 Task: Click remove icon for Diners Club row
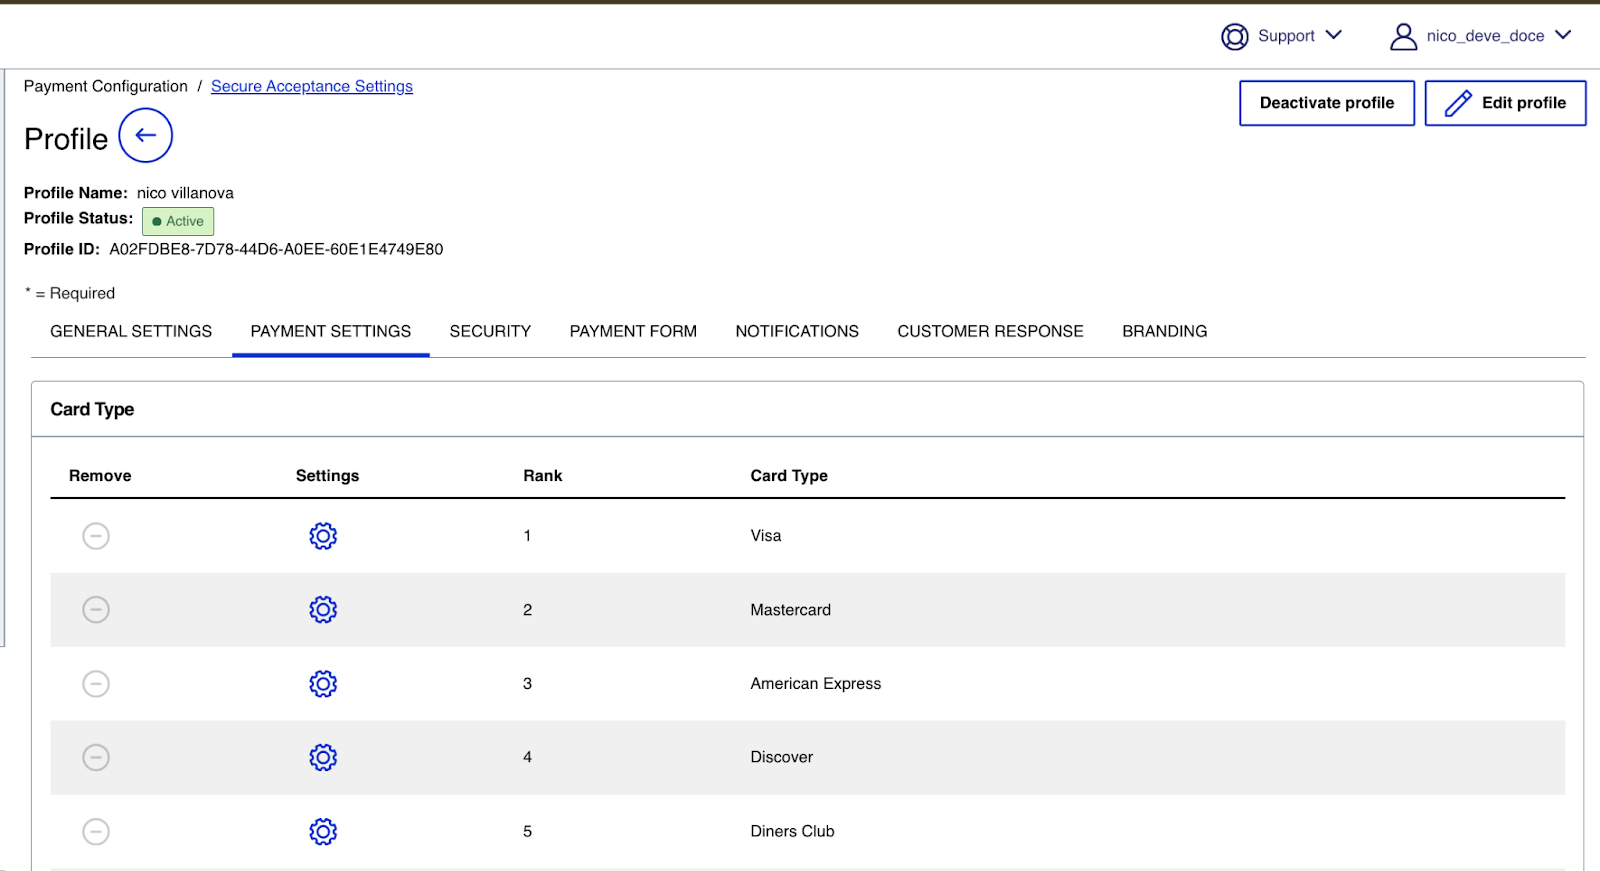pyautogui.click(x=96, y=831)
